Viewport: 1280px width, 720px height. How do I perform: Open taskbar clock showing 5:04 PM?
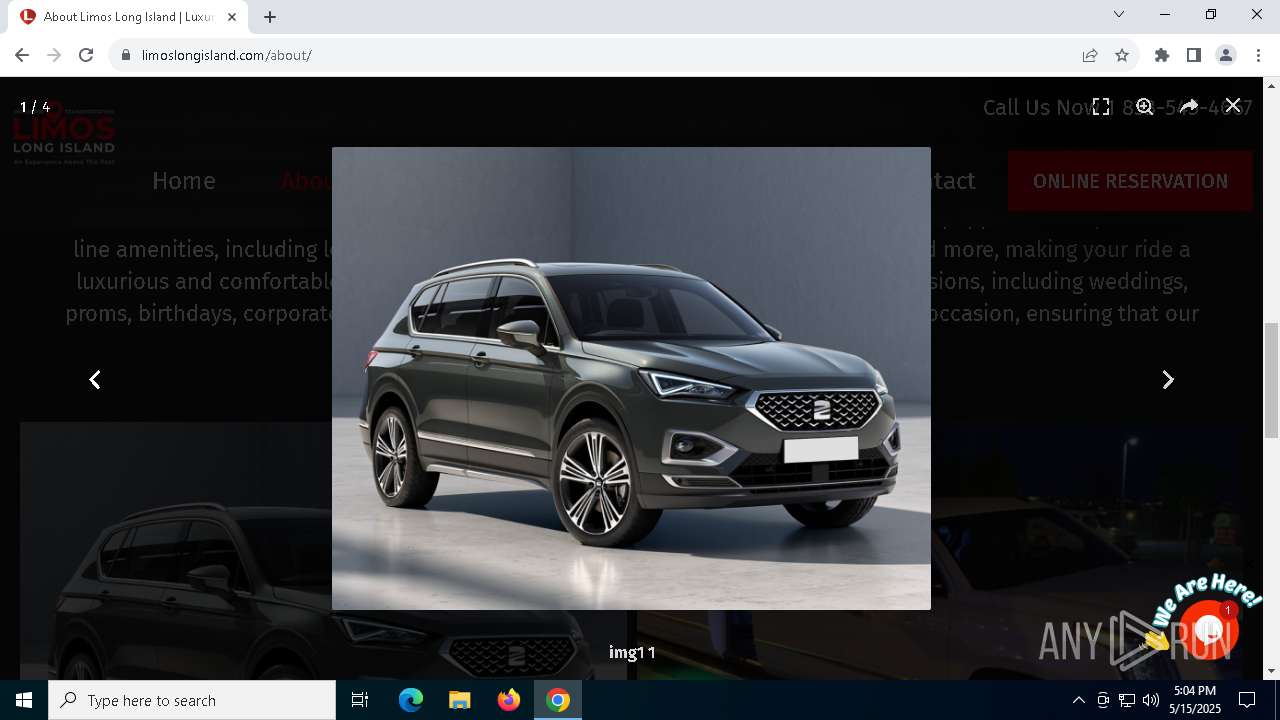pyautogui.click(x=1195, y=700)
